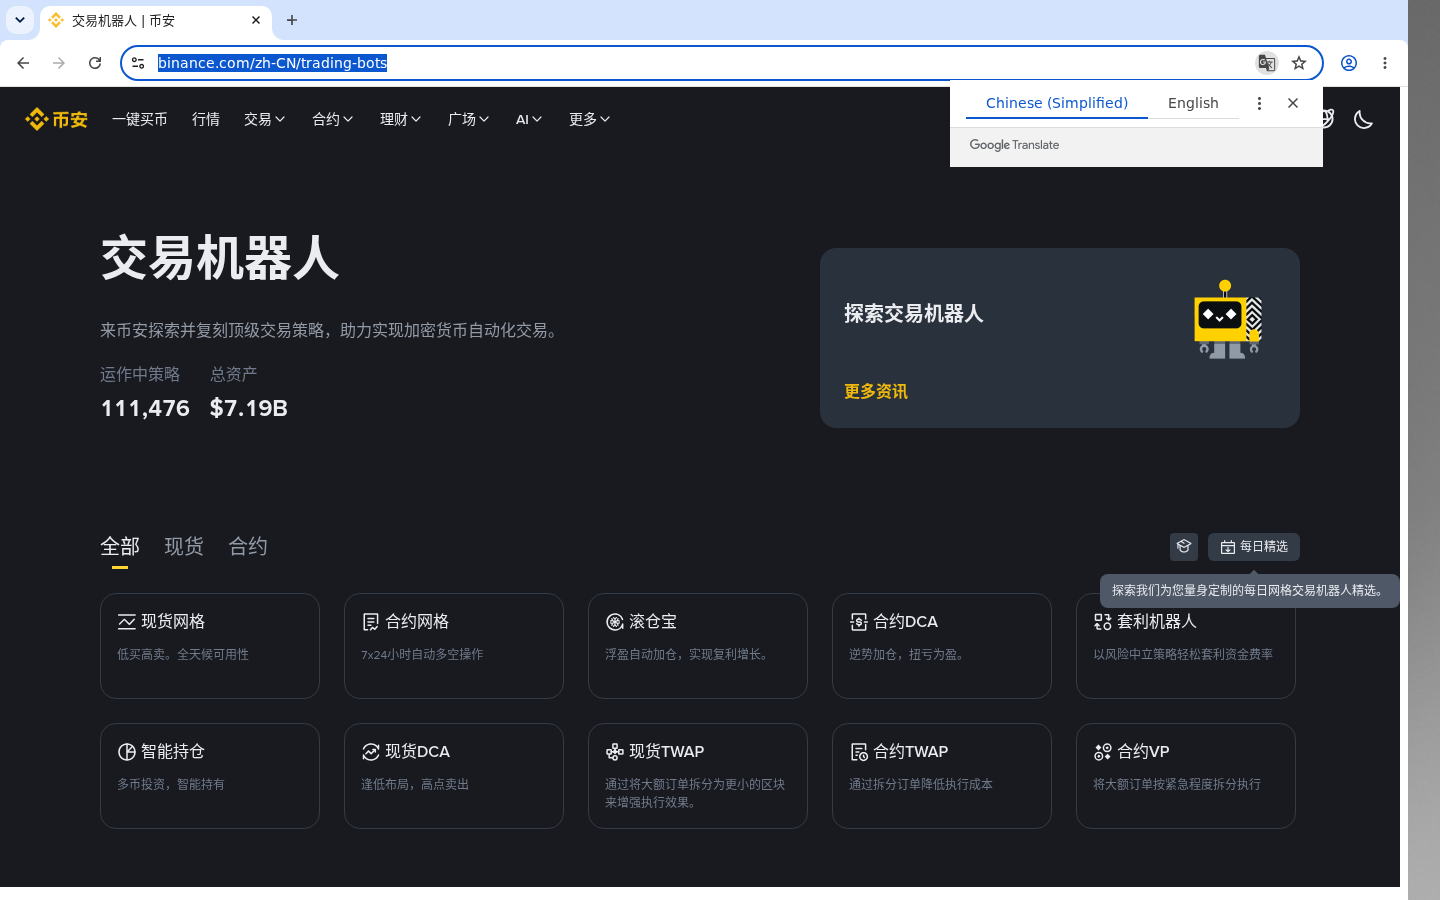This screenshot has width=1440, height=900.
Task: Select the 全部 filter tab
Action: [120, 547]
